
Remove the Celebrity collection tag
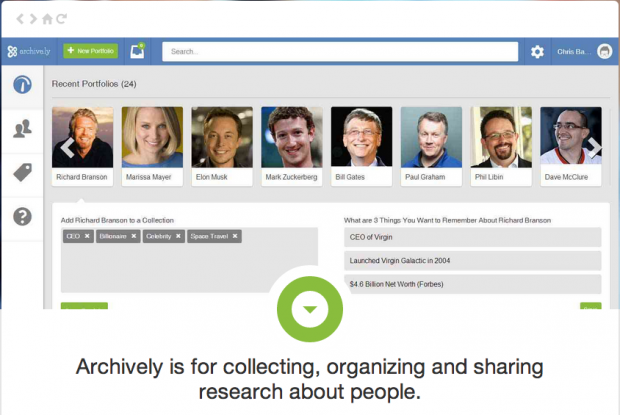pyautogui.click(x=178, y=236)
